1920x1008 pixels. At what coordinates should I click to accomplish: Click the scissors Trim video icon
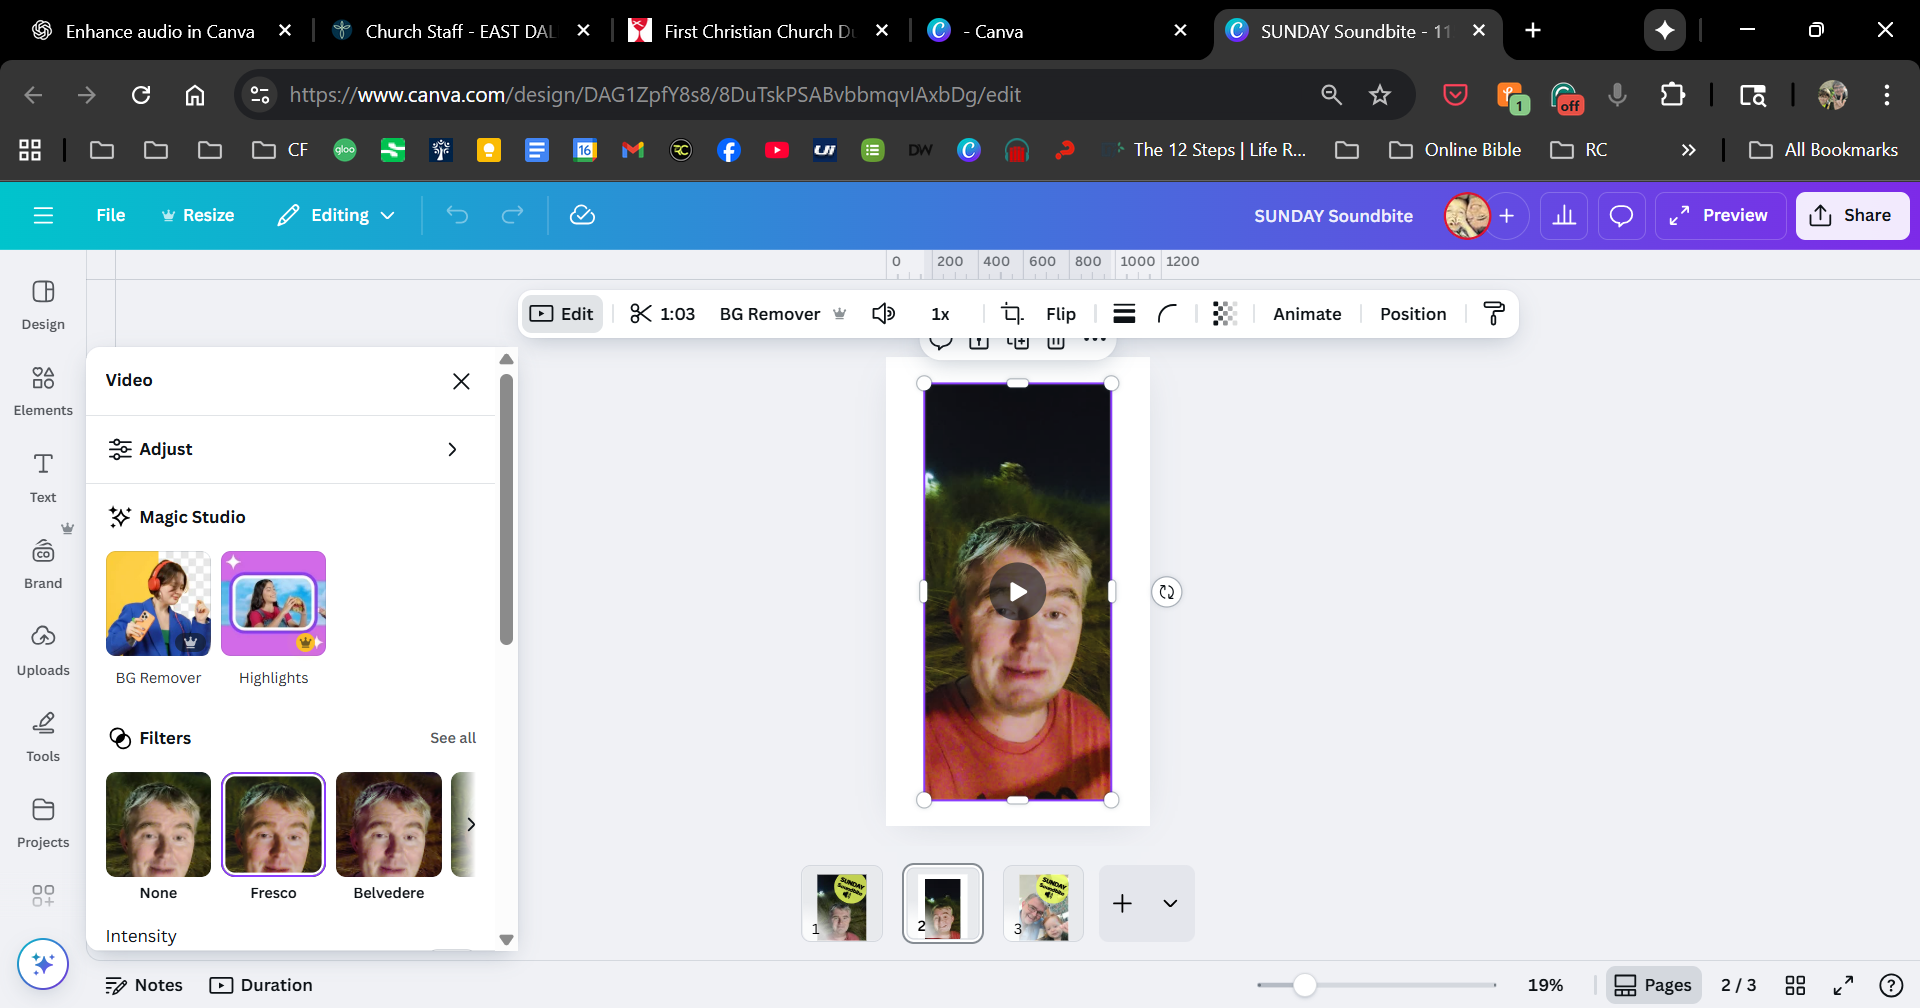[641, 314]
